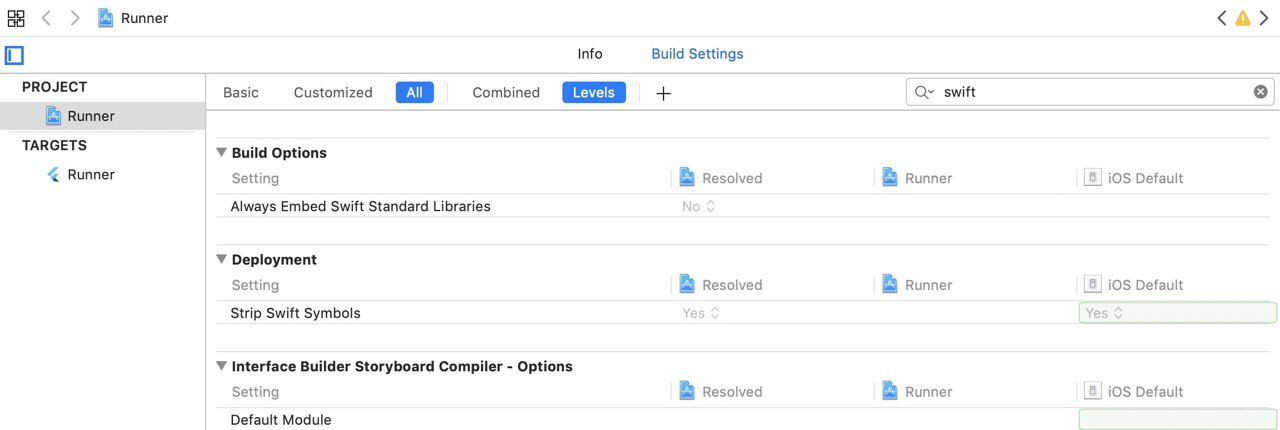Collapse the Build Options section
Viewport: 1280px width, 430px height.
tap(222, 153)
